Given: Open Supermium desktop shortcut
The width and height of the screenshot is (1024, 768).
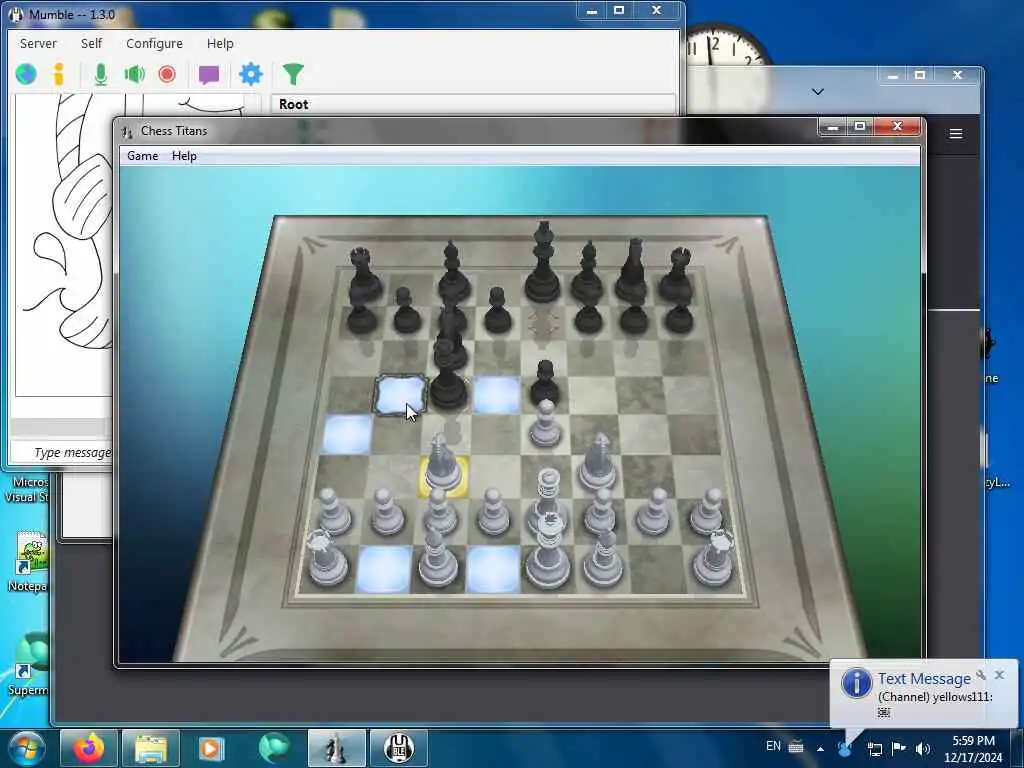Looking at the screenshot, I should [28, 663].
